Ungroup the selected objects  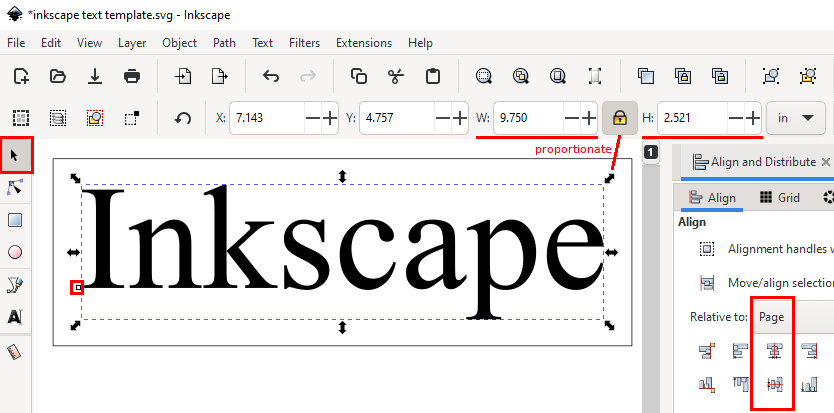coord(808,76)
